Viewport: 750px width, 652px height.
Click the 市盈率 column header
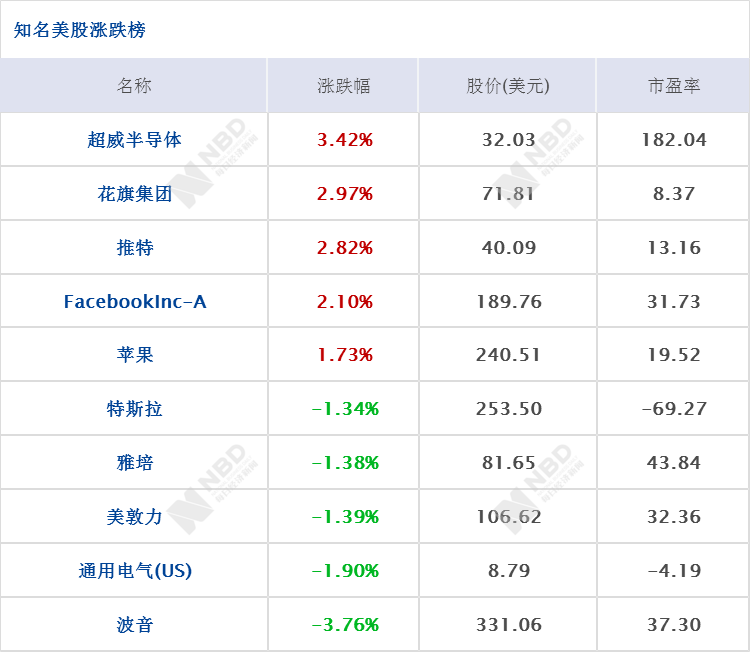(673, 86)
